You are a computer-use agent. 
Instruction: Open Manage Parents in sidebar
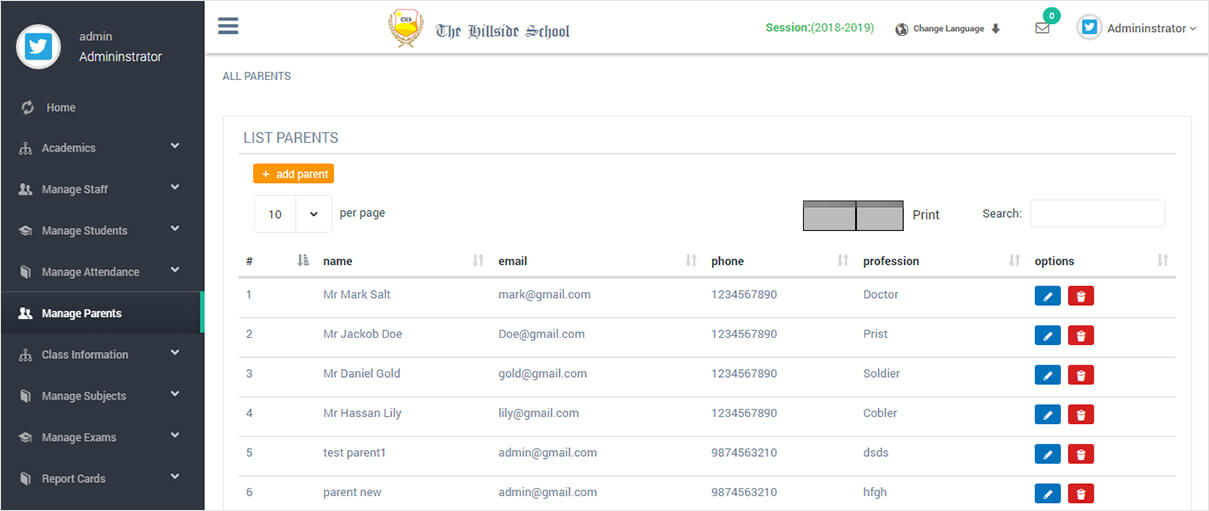(x=82, y=313)
